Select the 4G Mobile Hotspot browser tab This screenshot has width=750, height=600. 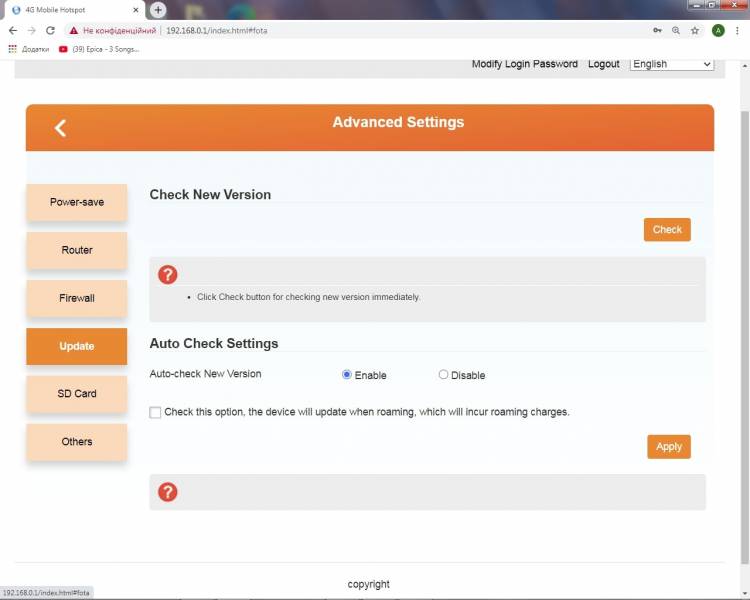74,10
